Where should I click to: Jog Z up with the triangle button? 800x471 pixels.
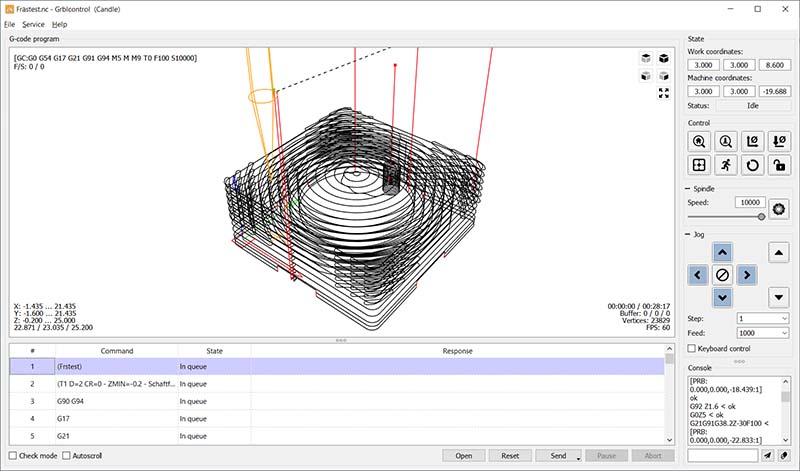pos(779,252)
